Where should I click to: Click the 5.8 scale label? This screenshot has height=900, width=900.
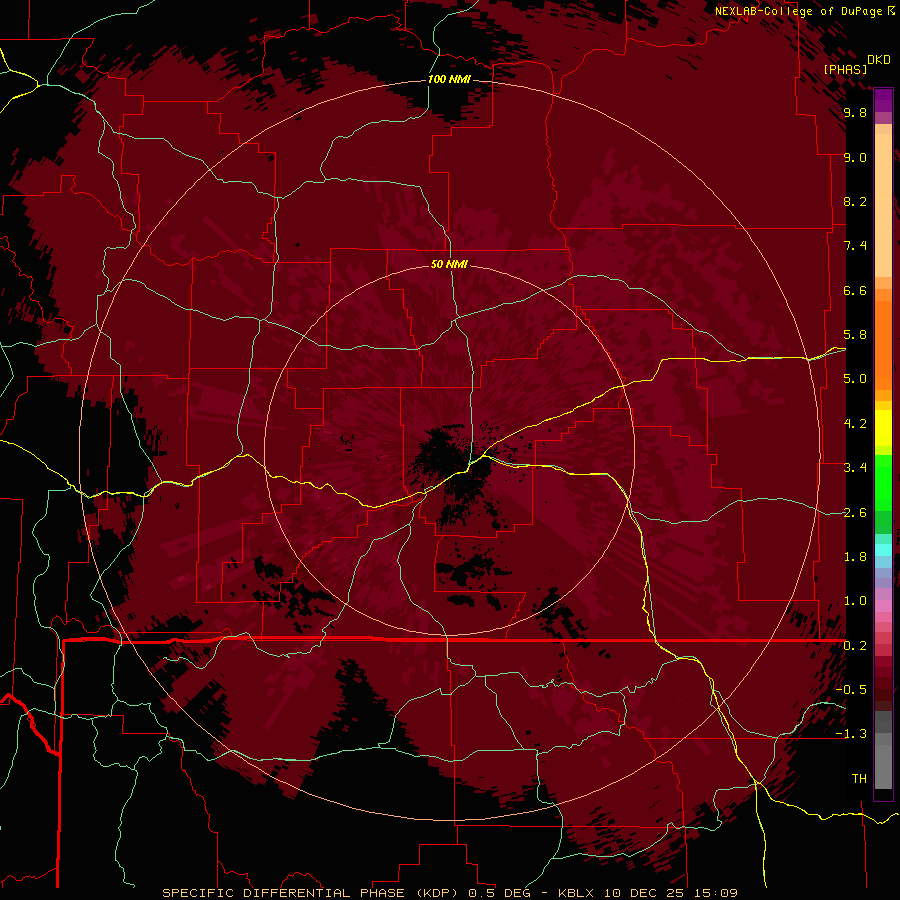[x=855, y=335]
